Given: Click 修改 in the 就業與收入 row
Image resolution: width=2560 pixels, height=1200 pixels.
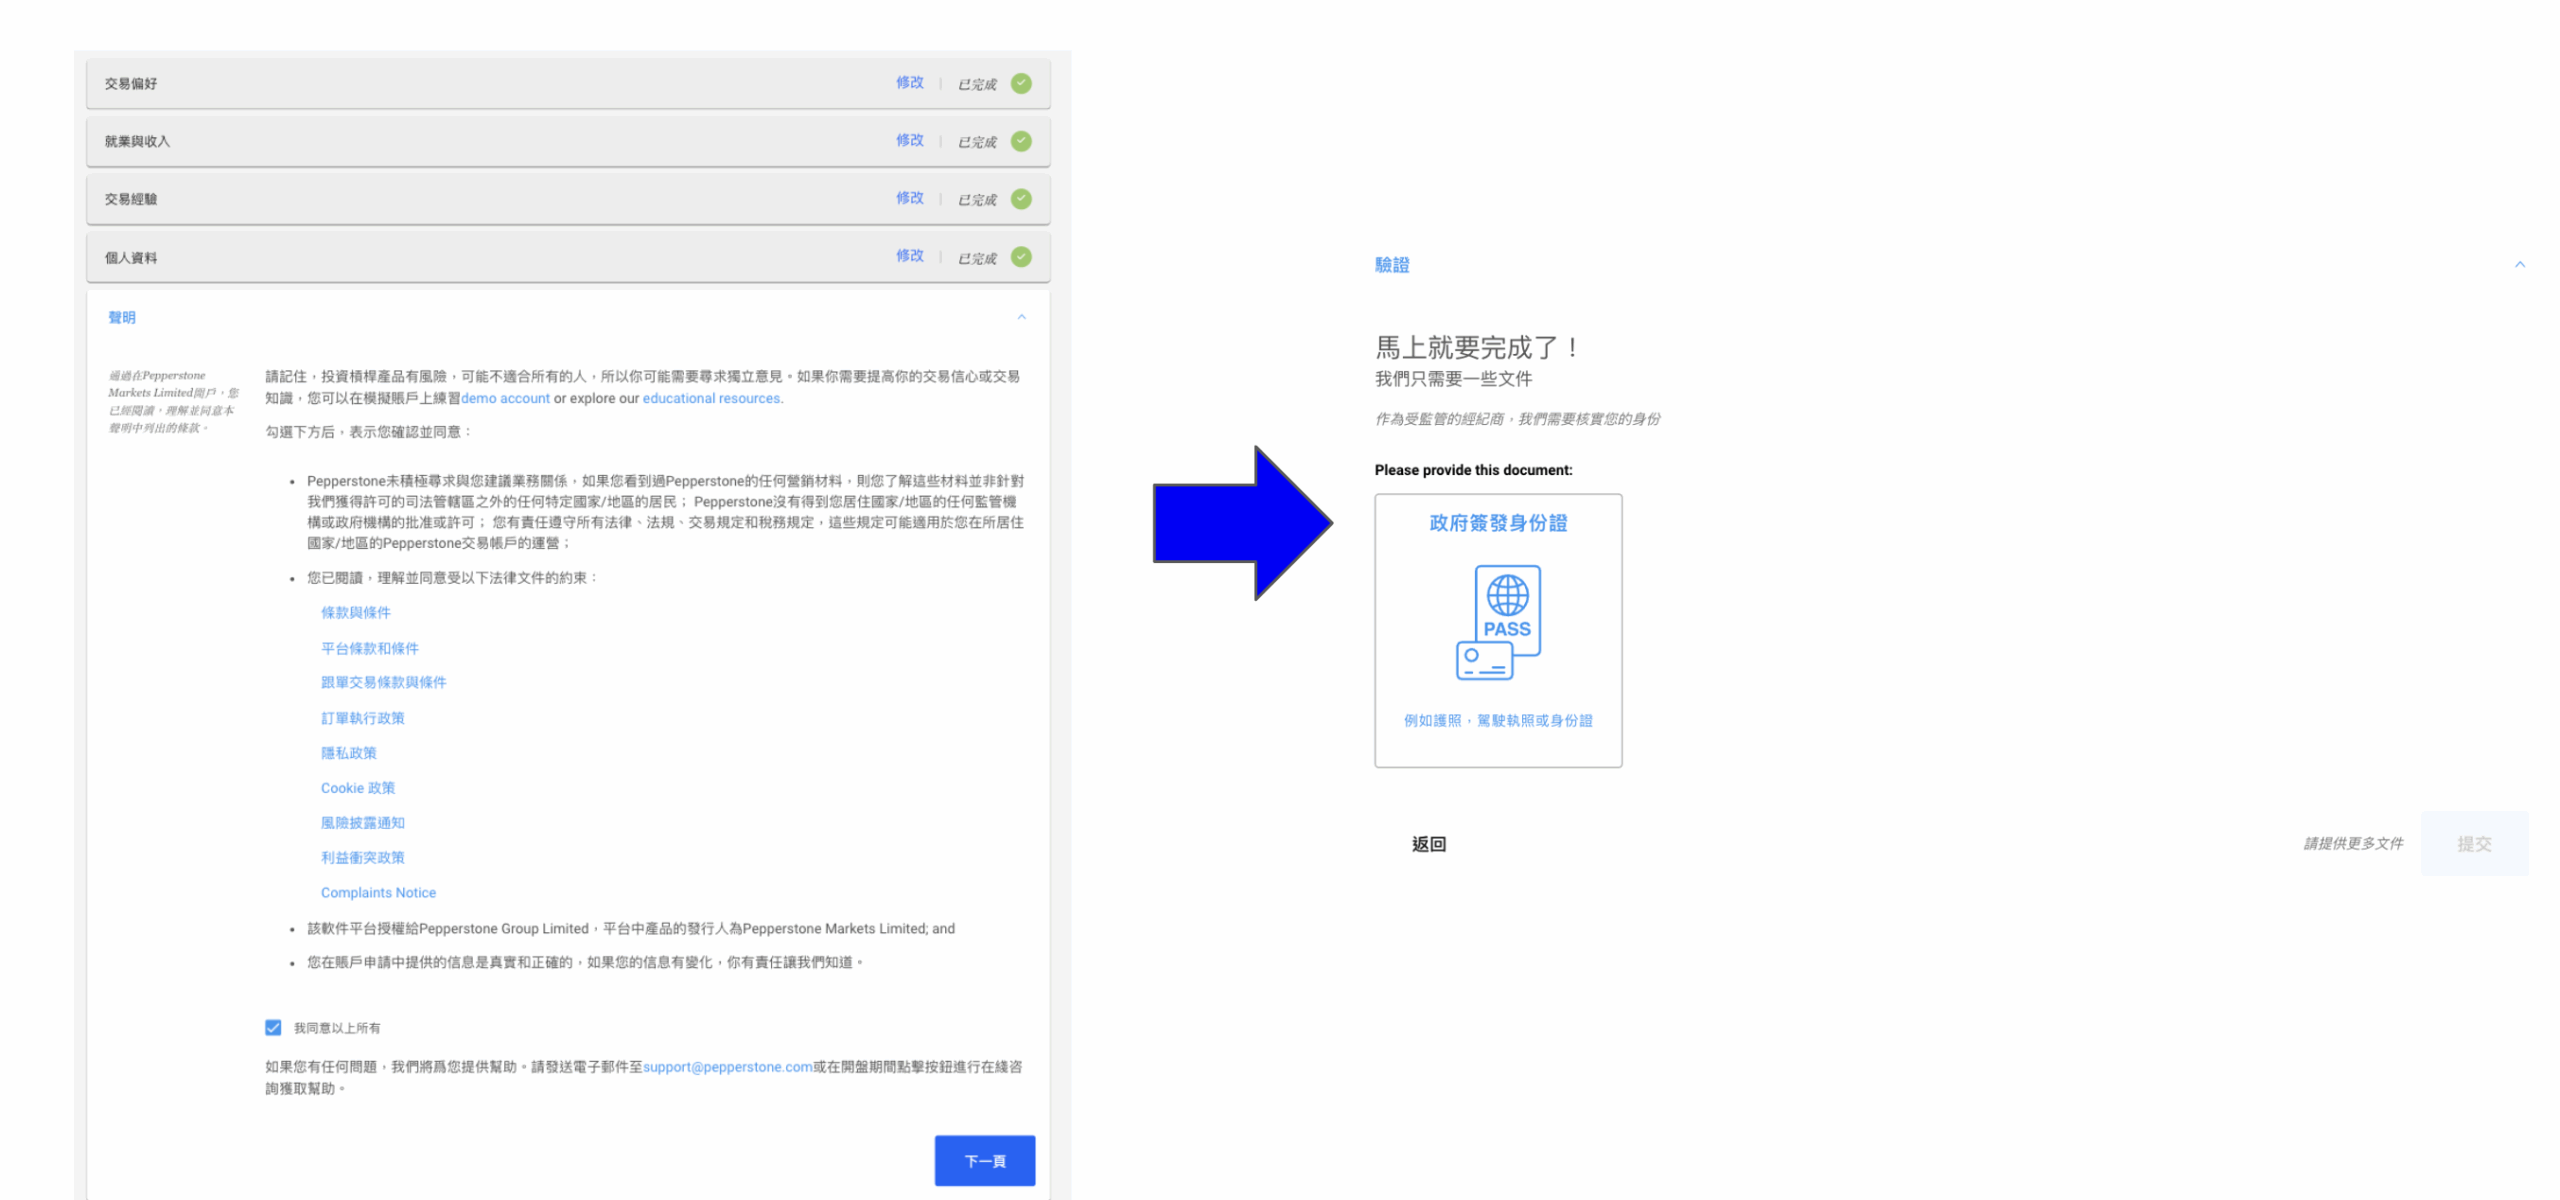Looking at the screenshot, I should pos(909,140).
